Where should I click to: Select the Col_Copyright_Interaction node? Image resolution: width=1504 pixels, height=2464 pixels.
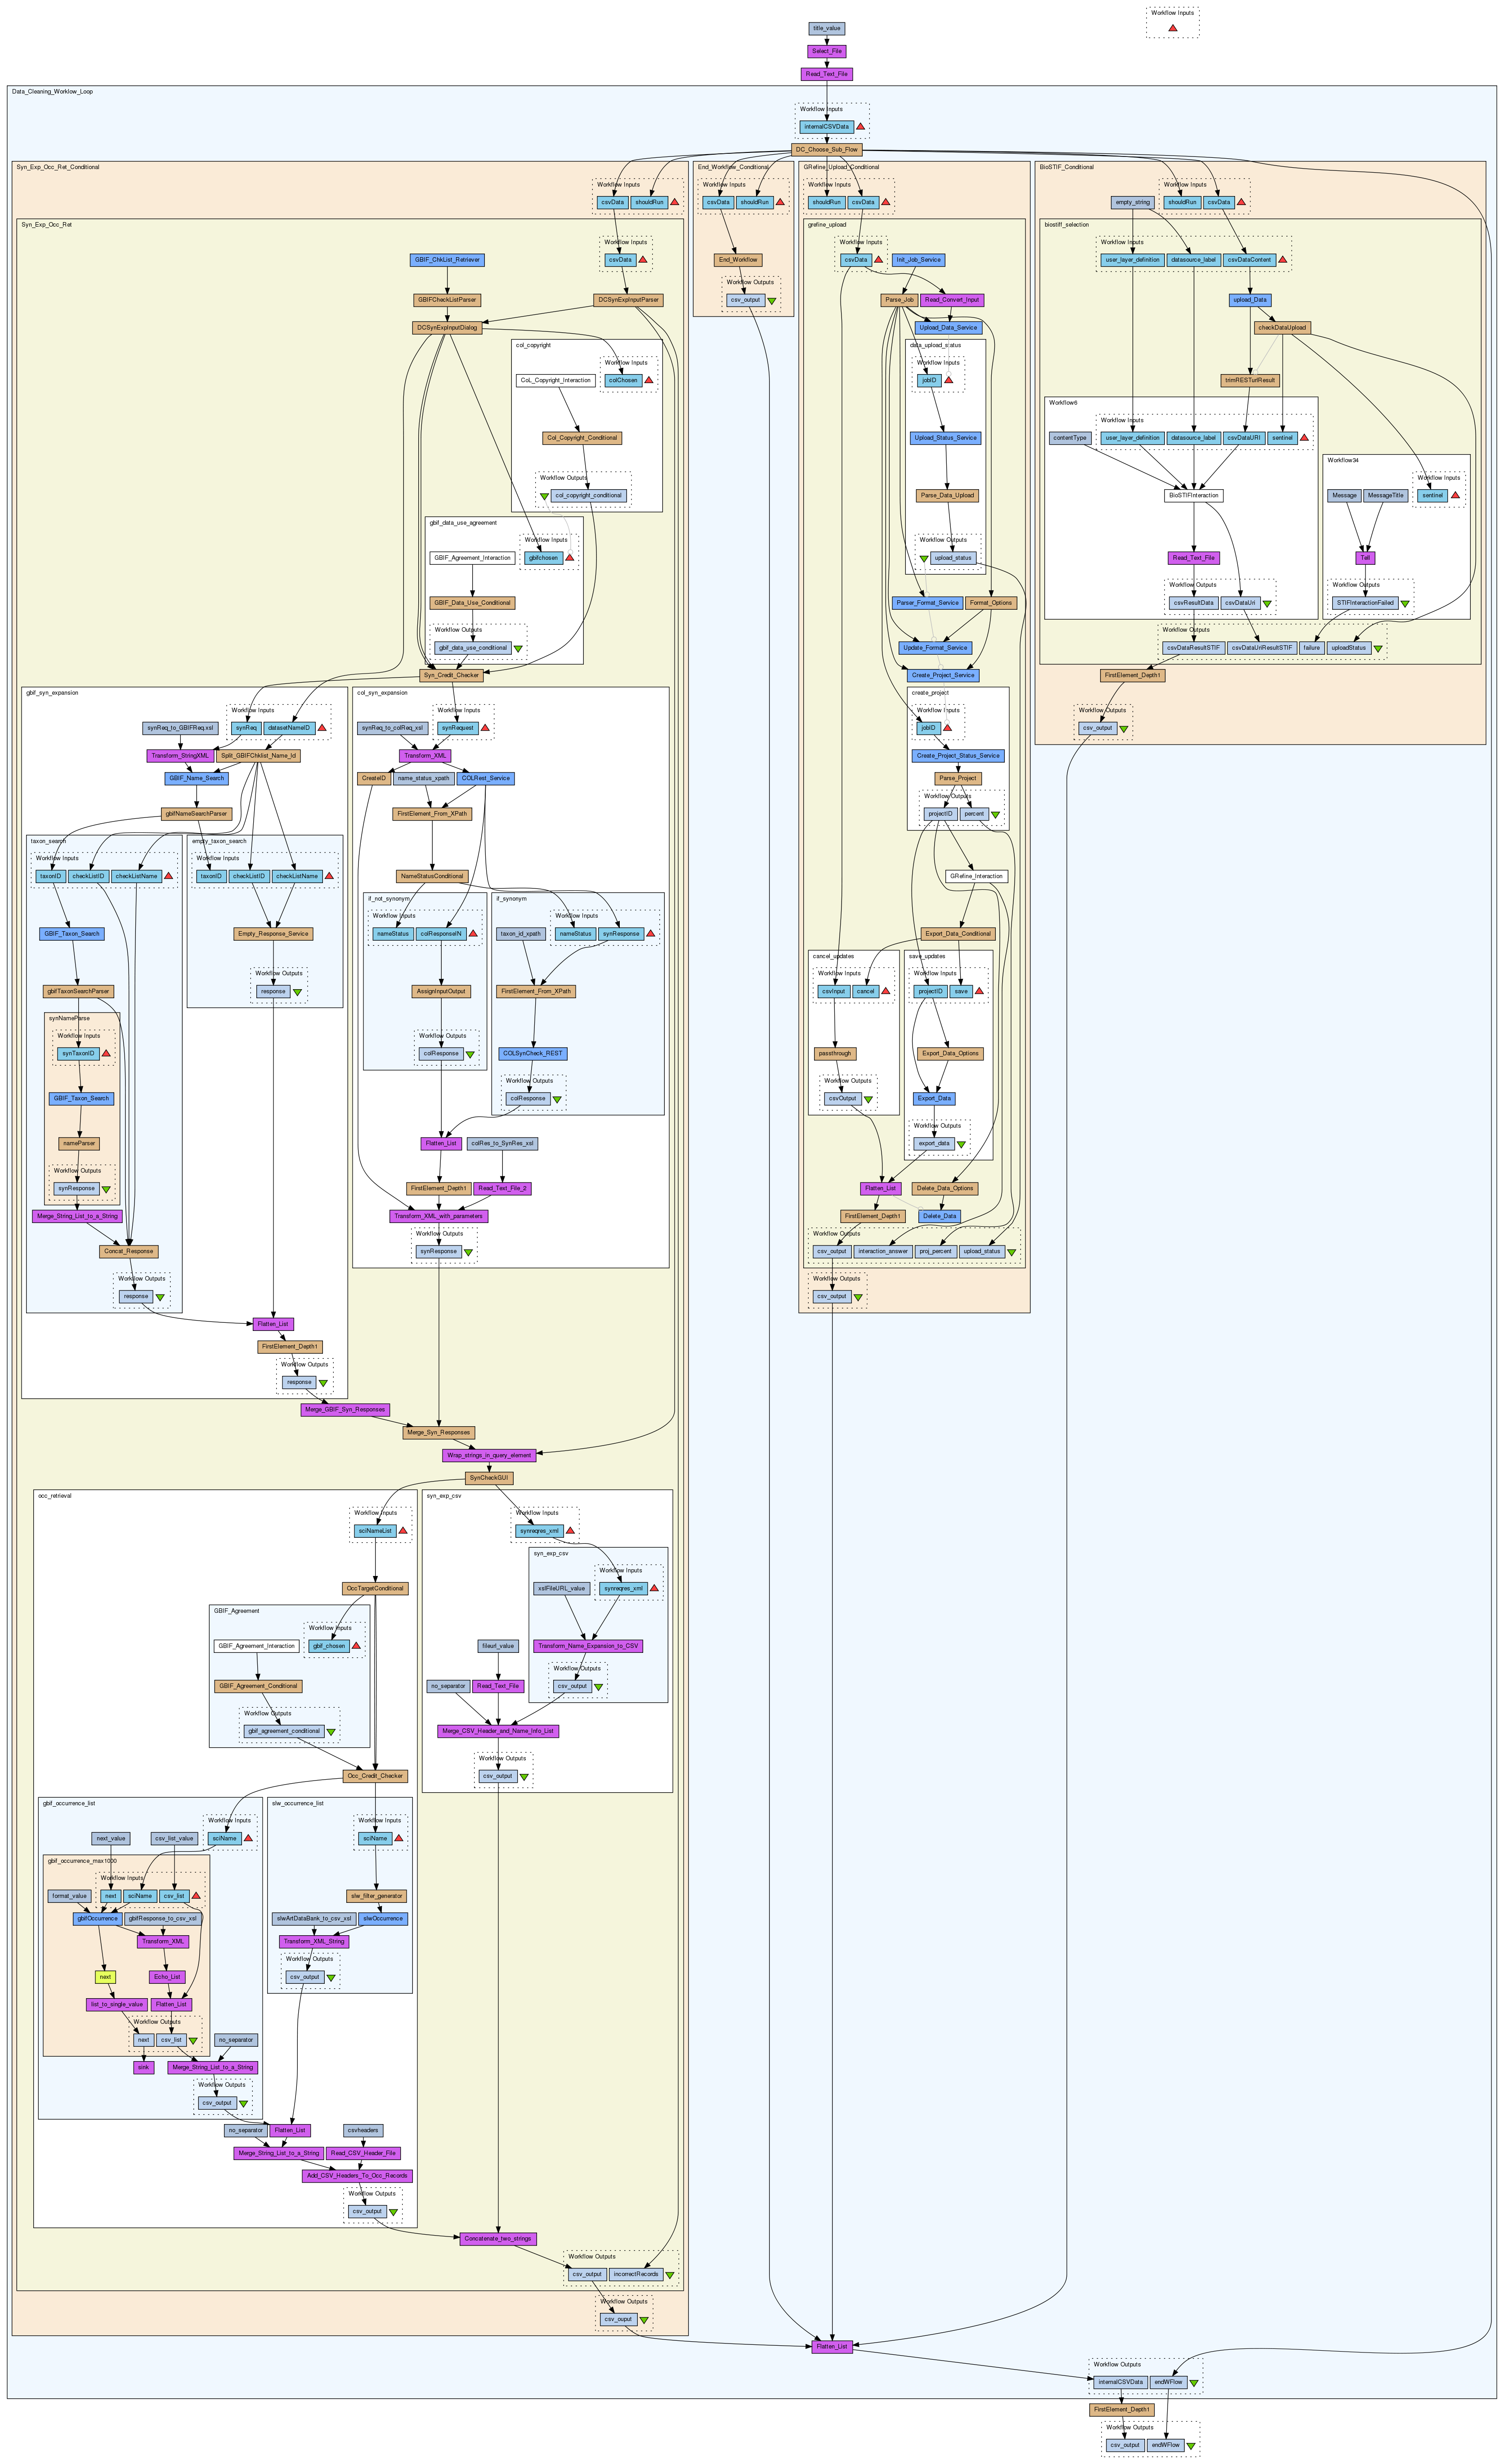556,380
